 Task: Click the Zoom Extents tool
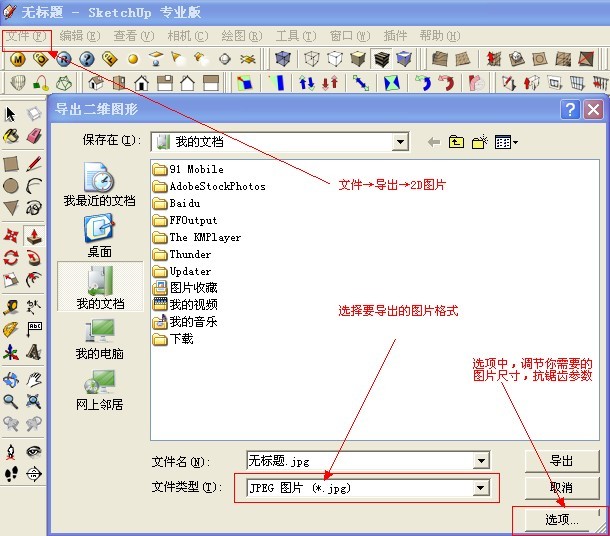tap(34, 401)
